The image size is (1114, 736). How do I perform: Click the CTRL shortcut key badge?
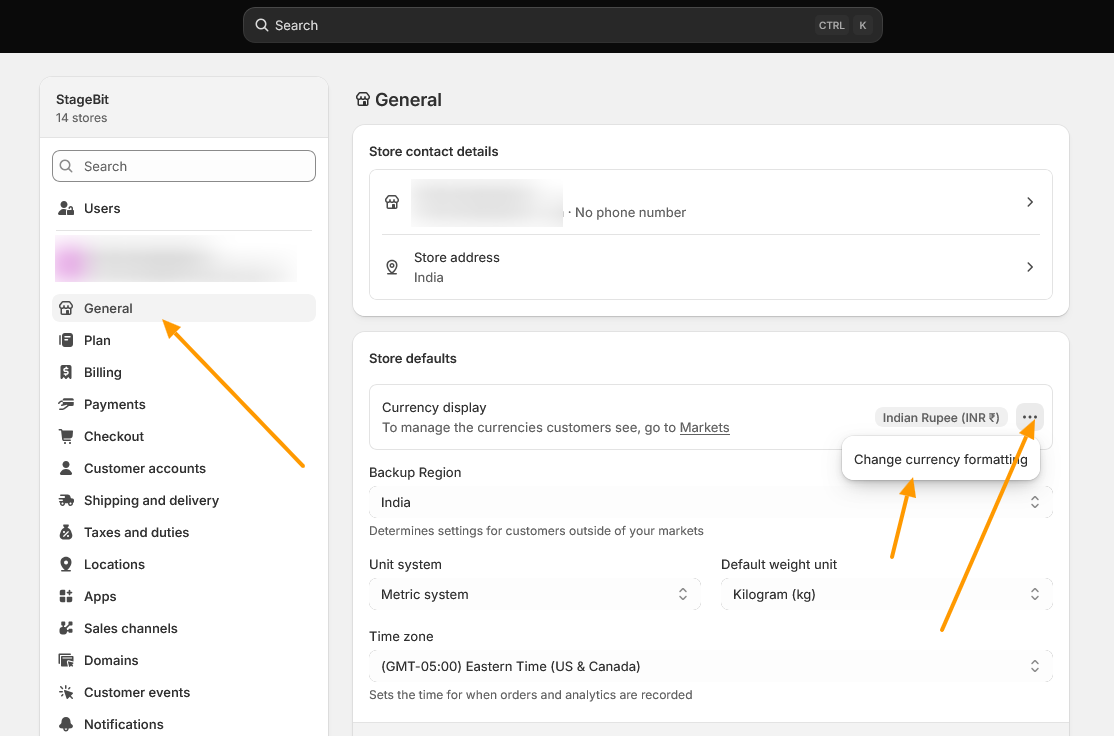point(831,26)
